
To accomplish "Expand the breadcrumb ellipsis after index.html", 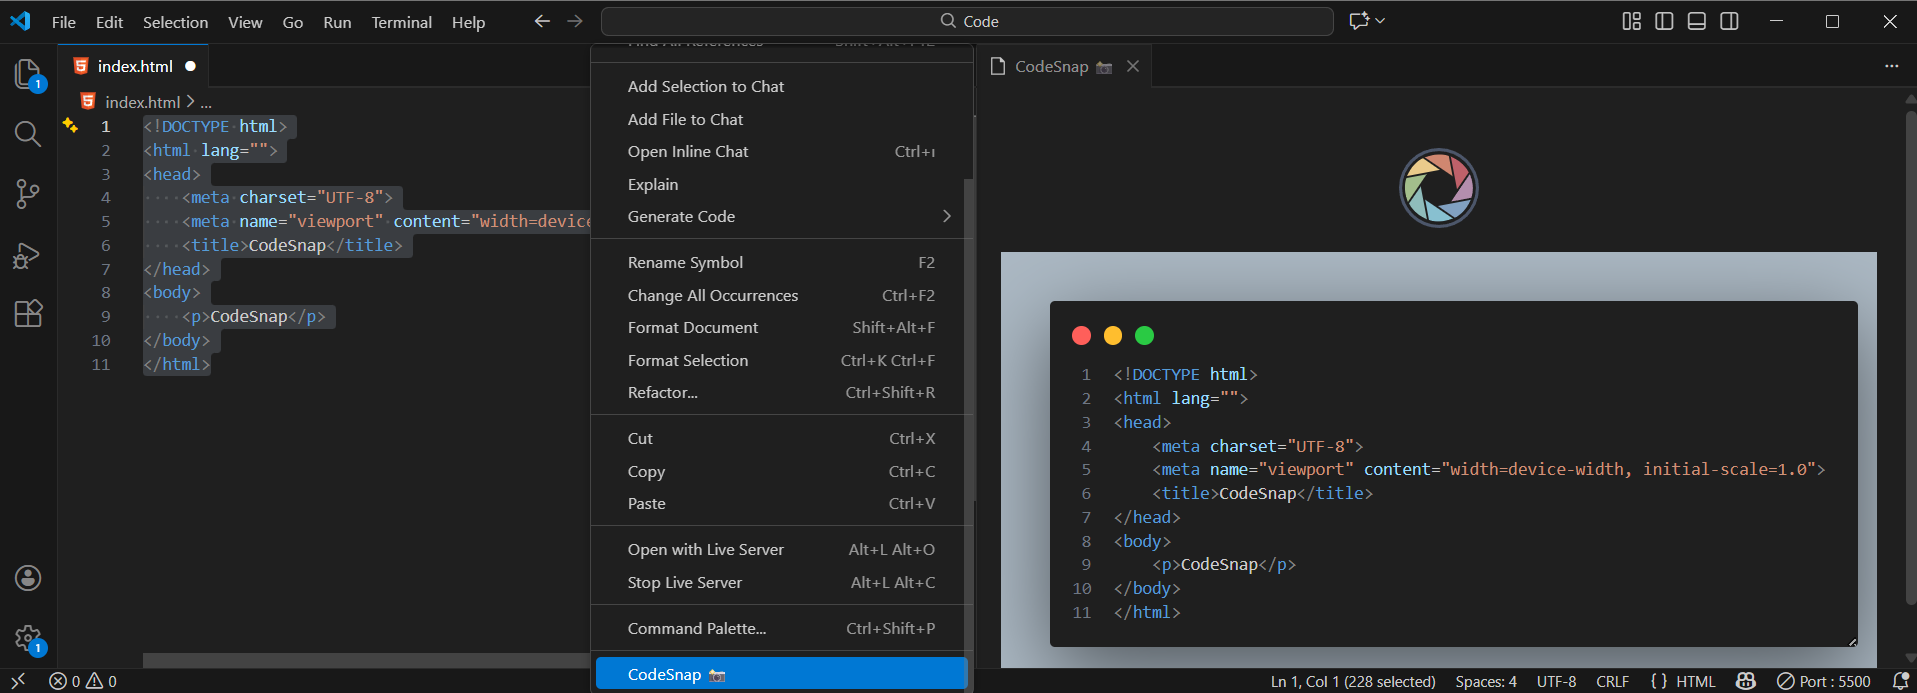I will click(206, 102).
